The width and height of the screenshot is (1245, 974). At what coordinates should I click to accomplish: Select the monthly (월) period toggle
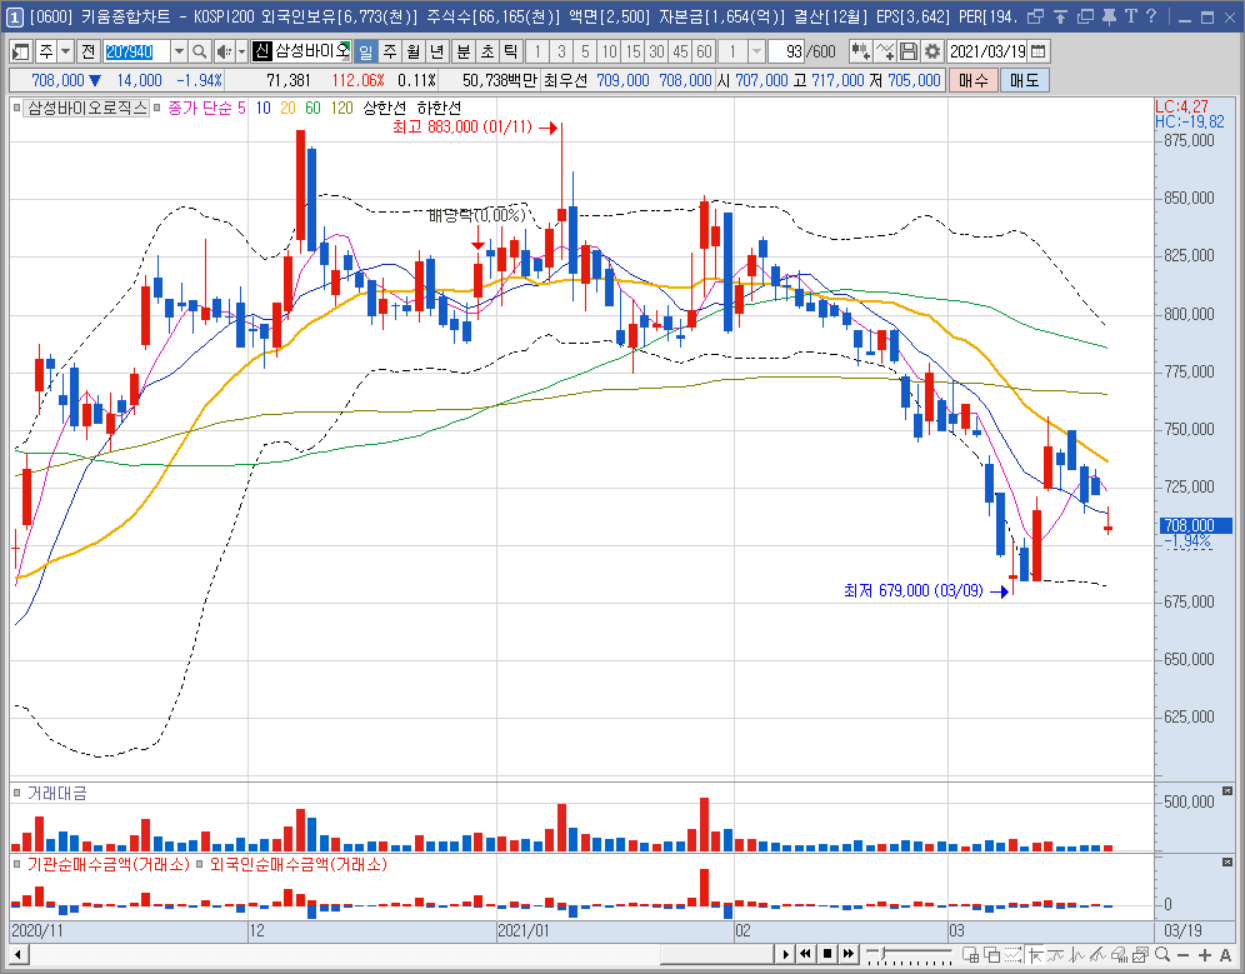pyautogui.click(x=413, y=51)
